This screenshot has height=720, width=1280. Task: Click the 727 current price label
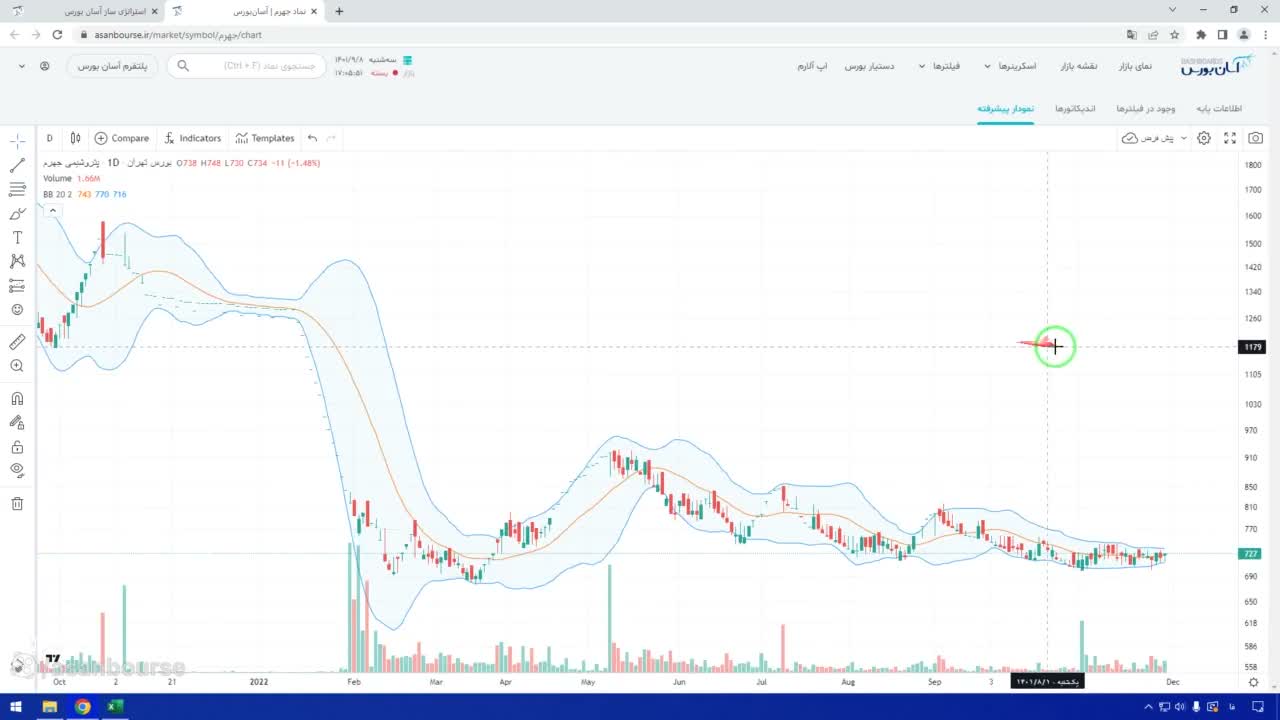click(x=1251, y=554)
